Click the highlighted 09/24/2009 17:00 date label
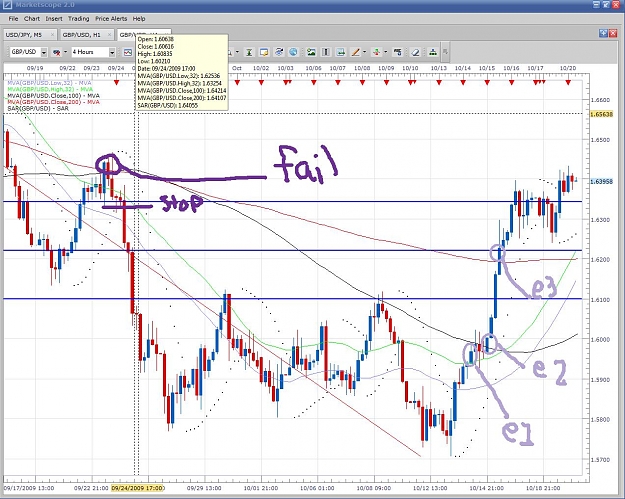The height and width of the screenshot is (499, 625). click(x=137, y=488)
